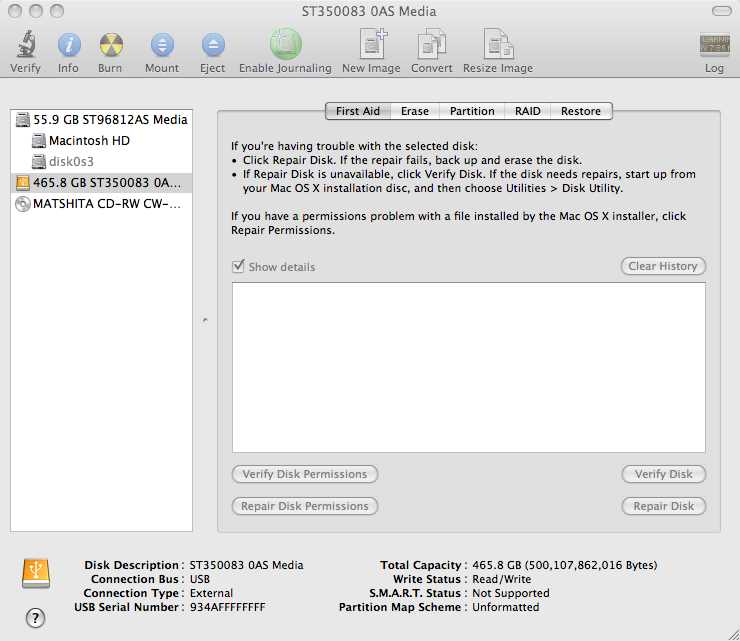
Task: Click Verify Disk Permissions button
Action: 305,474
